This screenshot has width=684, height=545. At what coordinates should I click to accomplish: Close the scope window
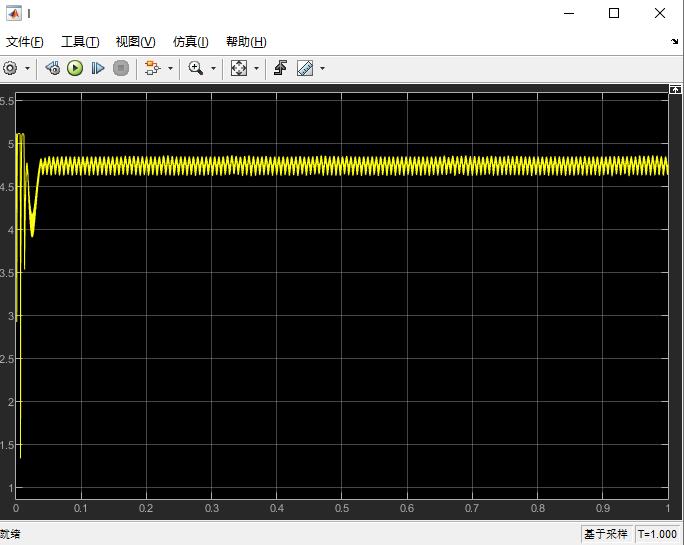[x=660, y=14]
